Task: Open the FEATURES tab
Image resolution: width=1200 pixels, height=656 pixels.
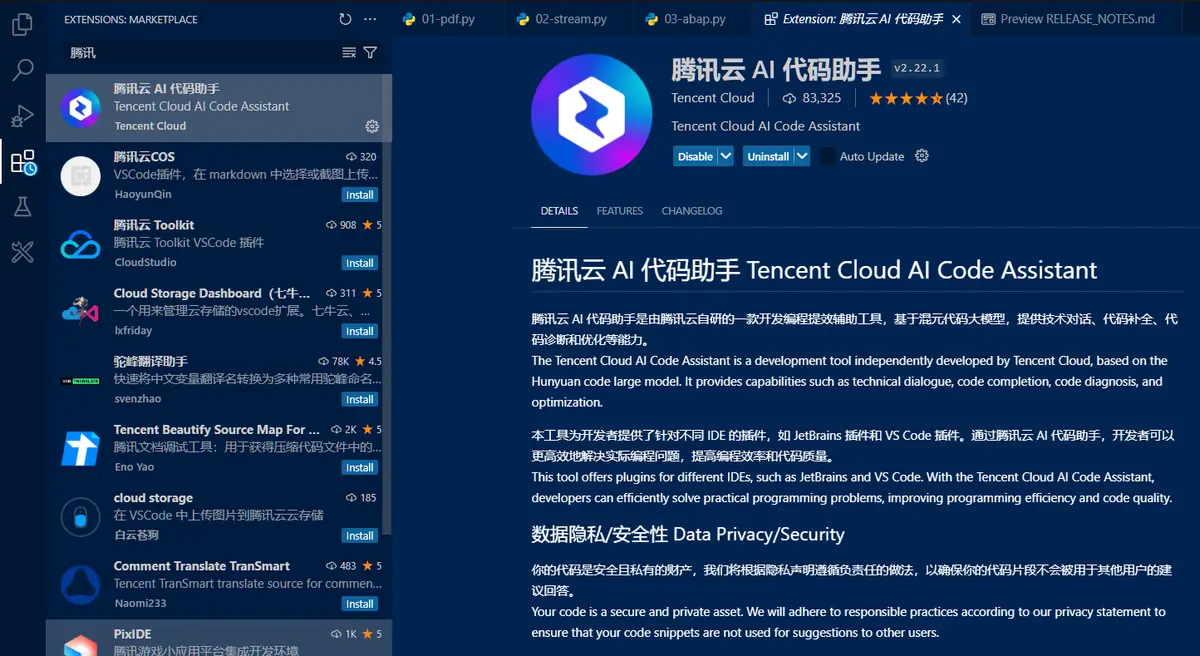Action: (x=620, y=211)
